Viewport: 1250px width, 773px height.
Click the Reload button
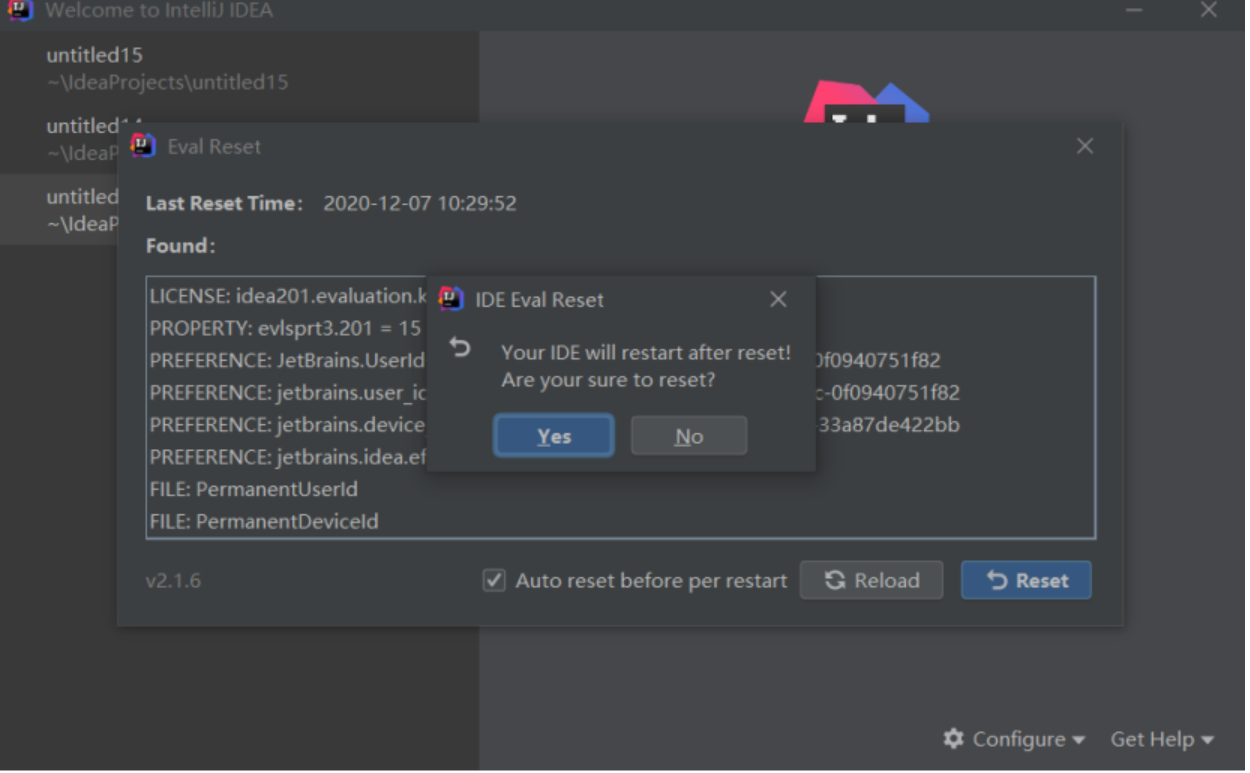click(871, 580)
